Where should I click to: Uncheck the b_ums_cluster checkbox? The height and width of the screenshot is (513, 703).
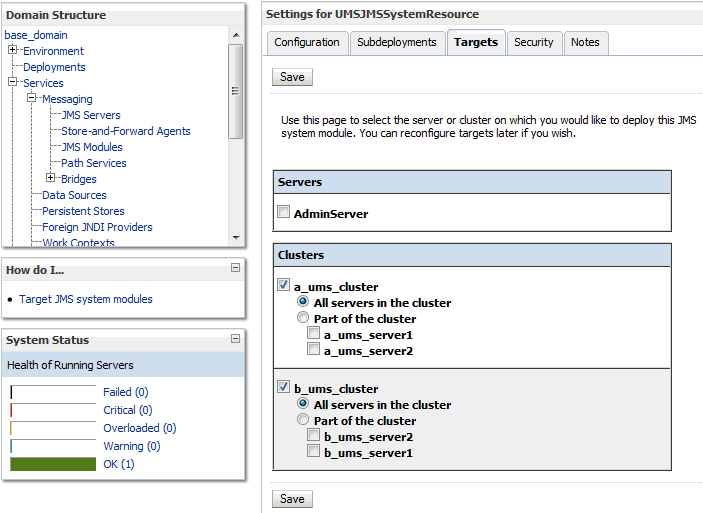tap(283, 386)
